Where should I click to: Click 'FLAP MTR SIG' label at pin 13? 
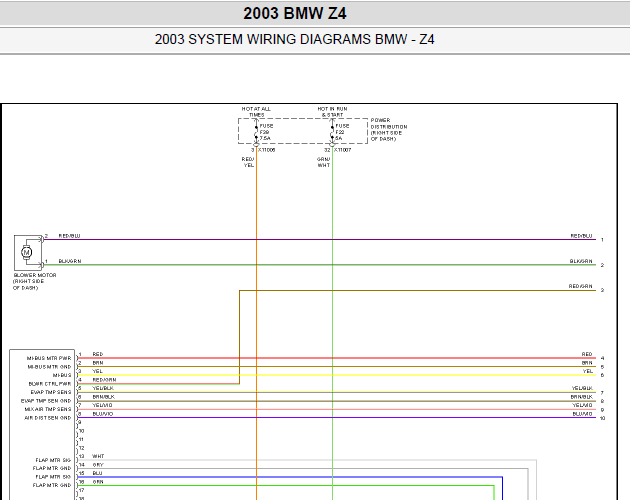pyautogui.click(x=53, y=460)
